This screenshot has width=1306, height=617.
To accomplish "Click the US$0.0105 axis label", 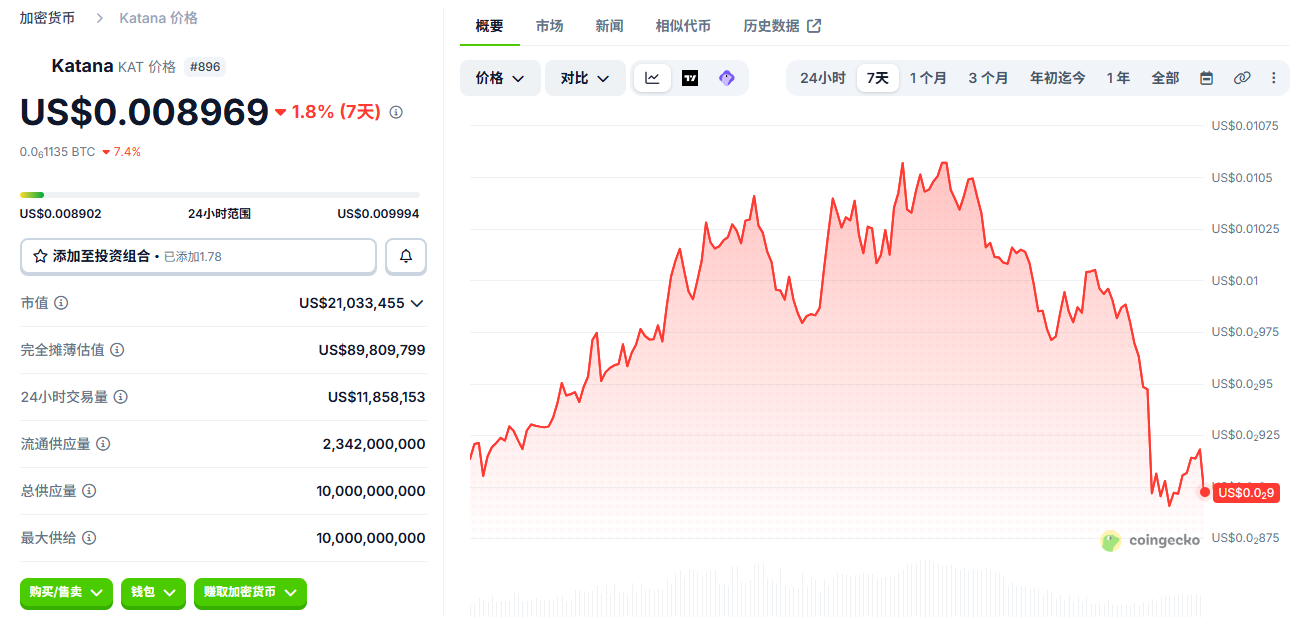I will tap(1242, 178).
